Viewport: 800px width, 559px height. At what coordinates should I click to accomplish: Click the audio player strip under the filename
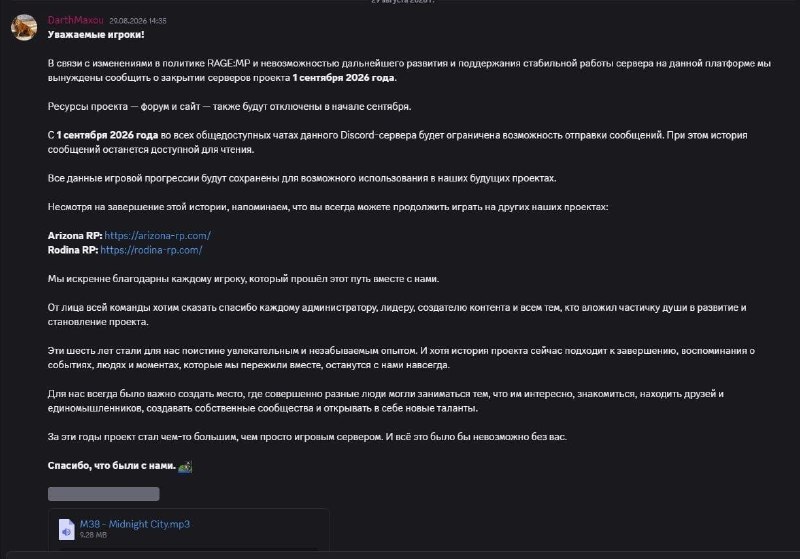pos(188,549)
